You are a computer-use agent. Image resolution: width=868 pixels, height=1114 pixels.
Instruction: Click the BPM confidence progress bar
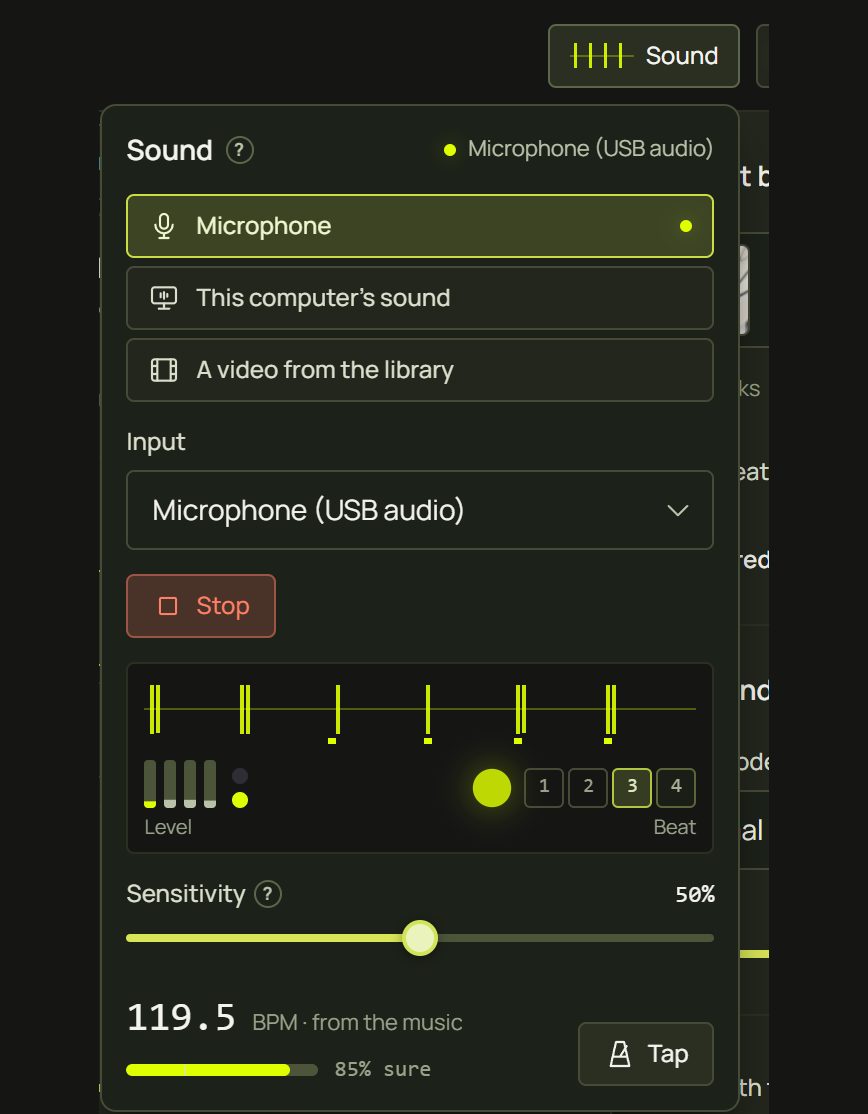point(222,1070)
